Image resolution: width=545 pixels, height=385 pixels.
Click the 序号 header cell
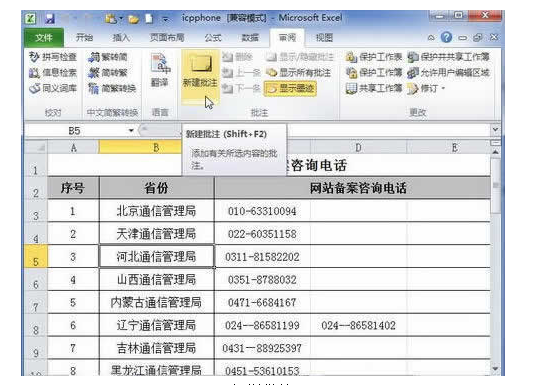[73, 188]
